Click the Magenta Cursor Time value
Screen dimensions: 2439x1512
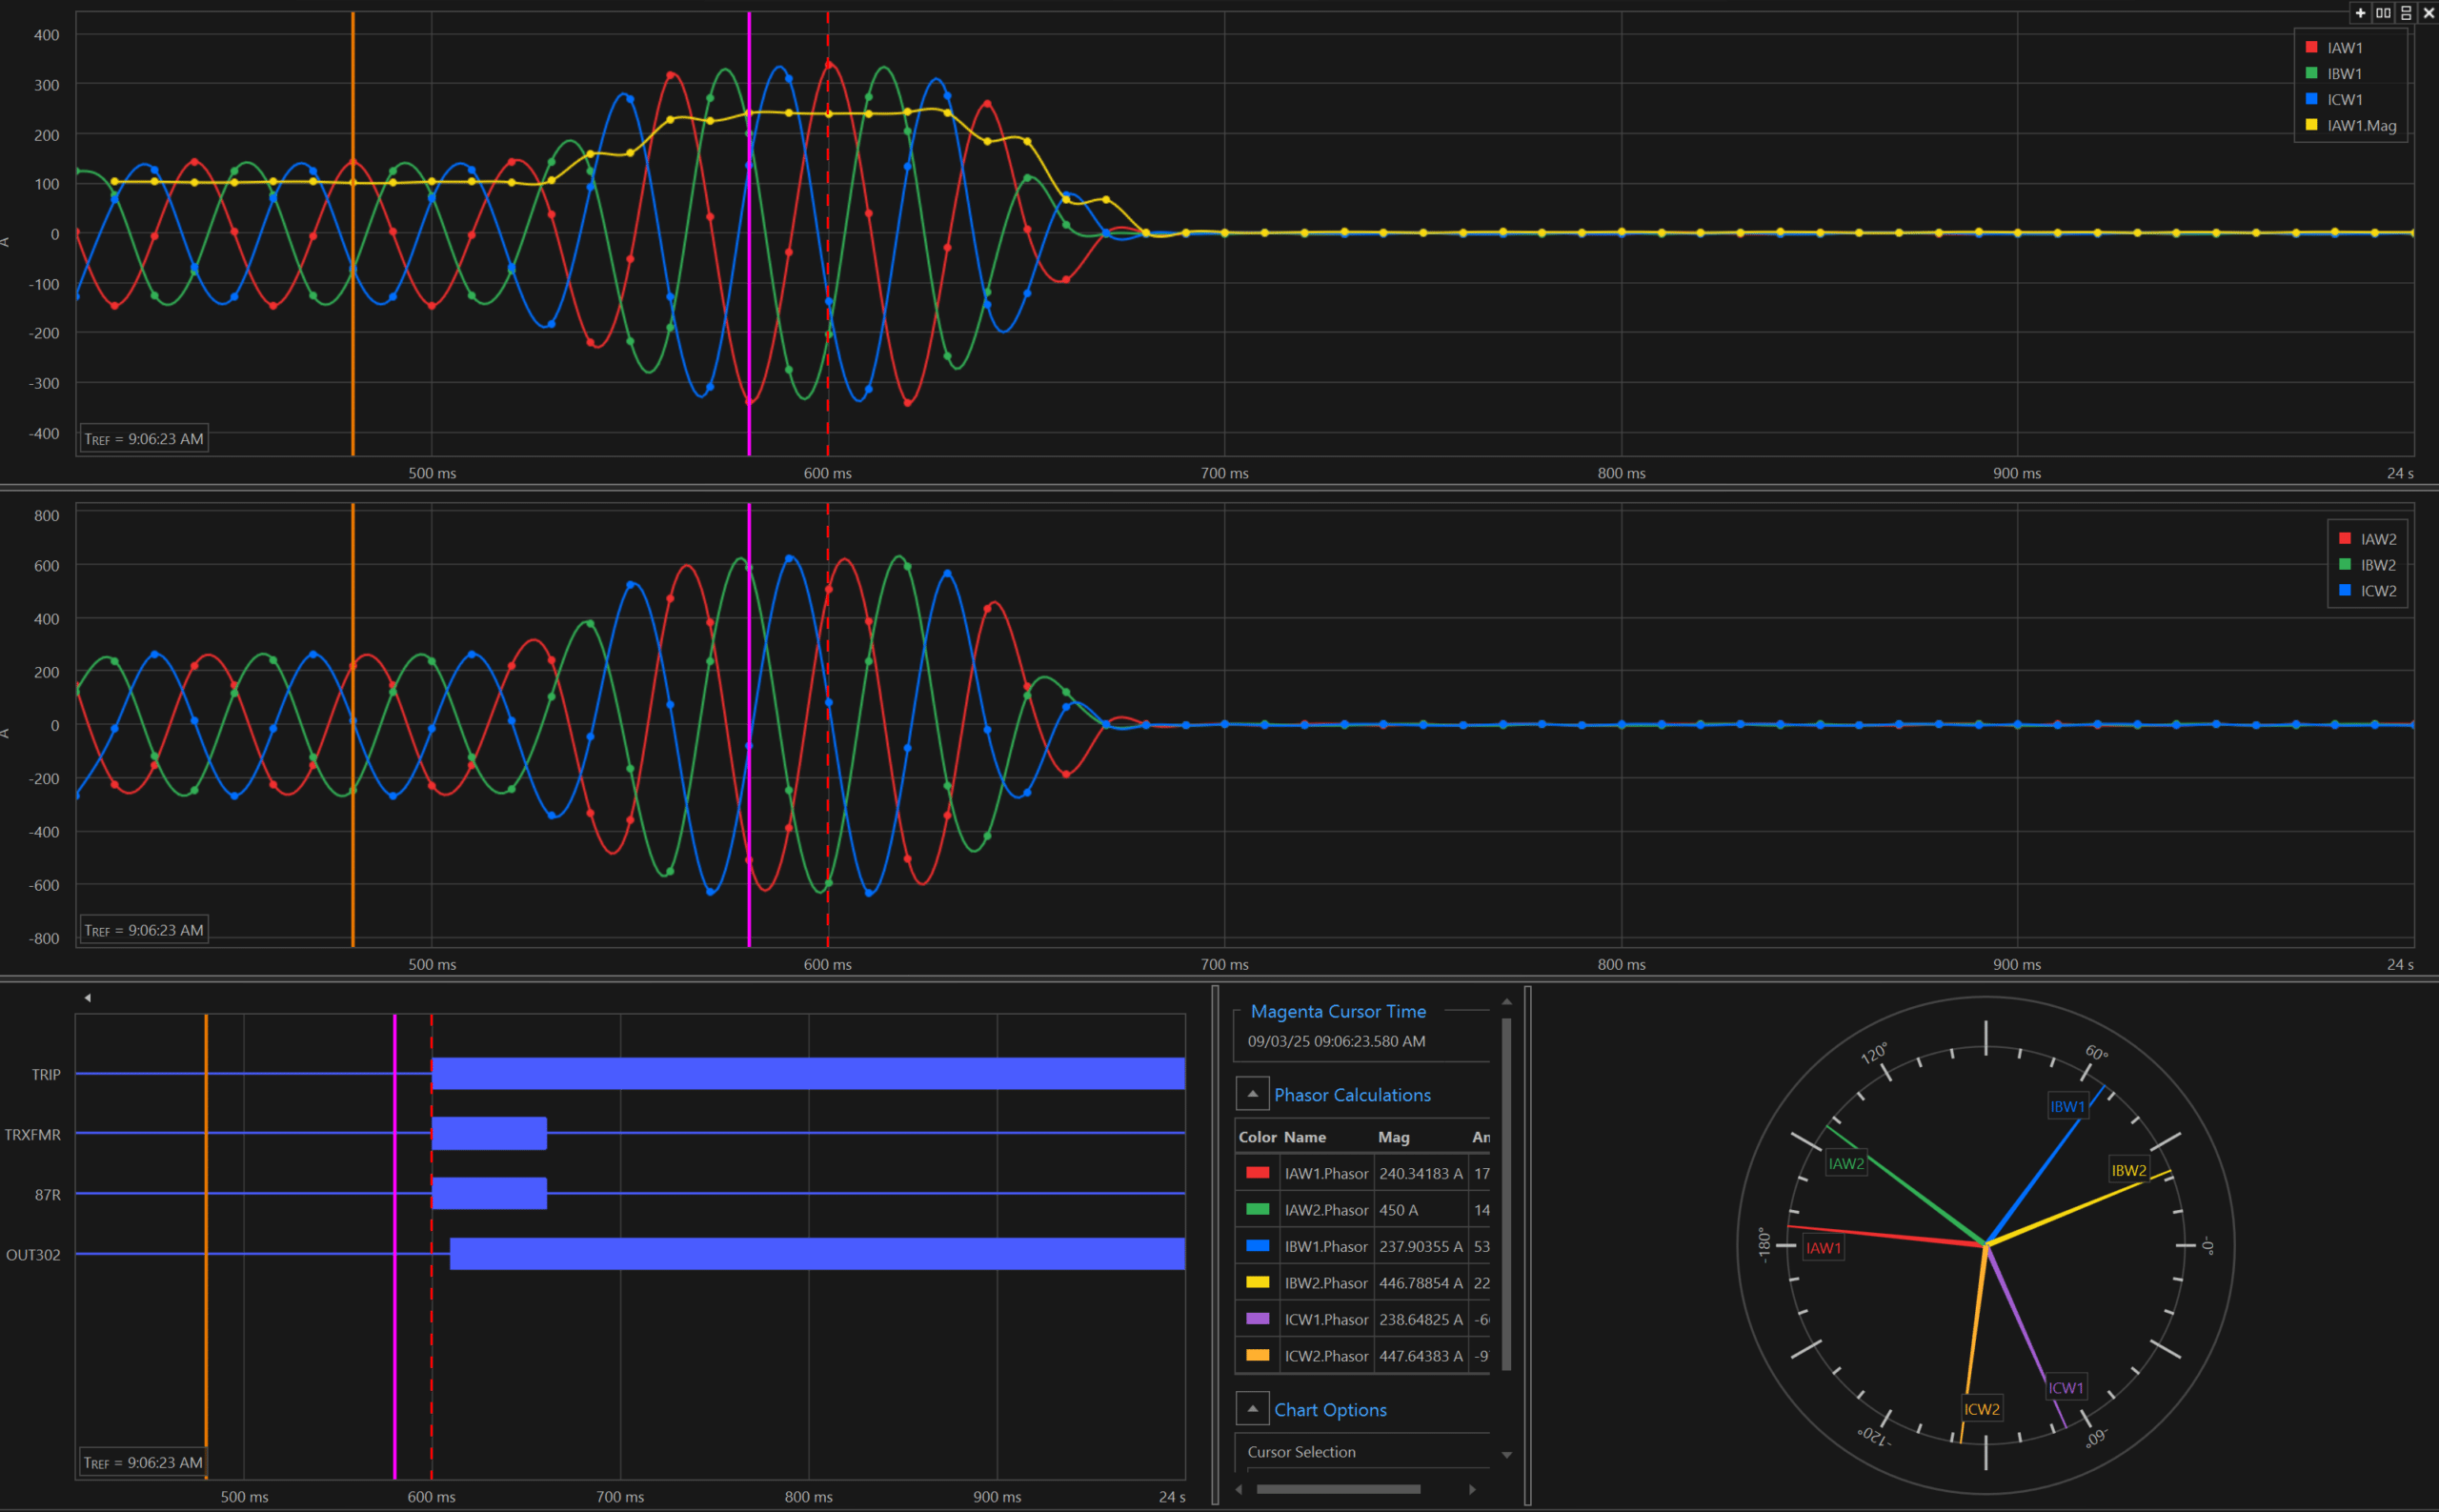pyautogui.click(x=1336, y=1041)
